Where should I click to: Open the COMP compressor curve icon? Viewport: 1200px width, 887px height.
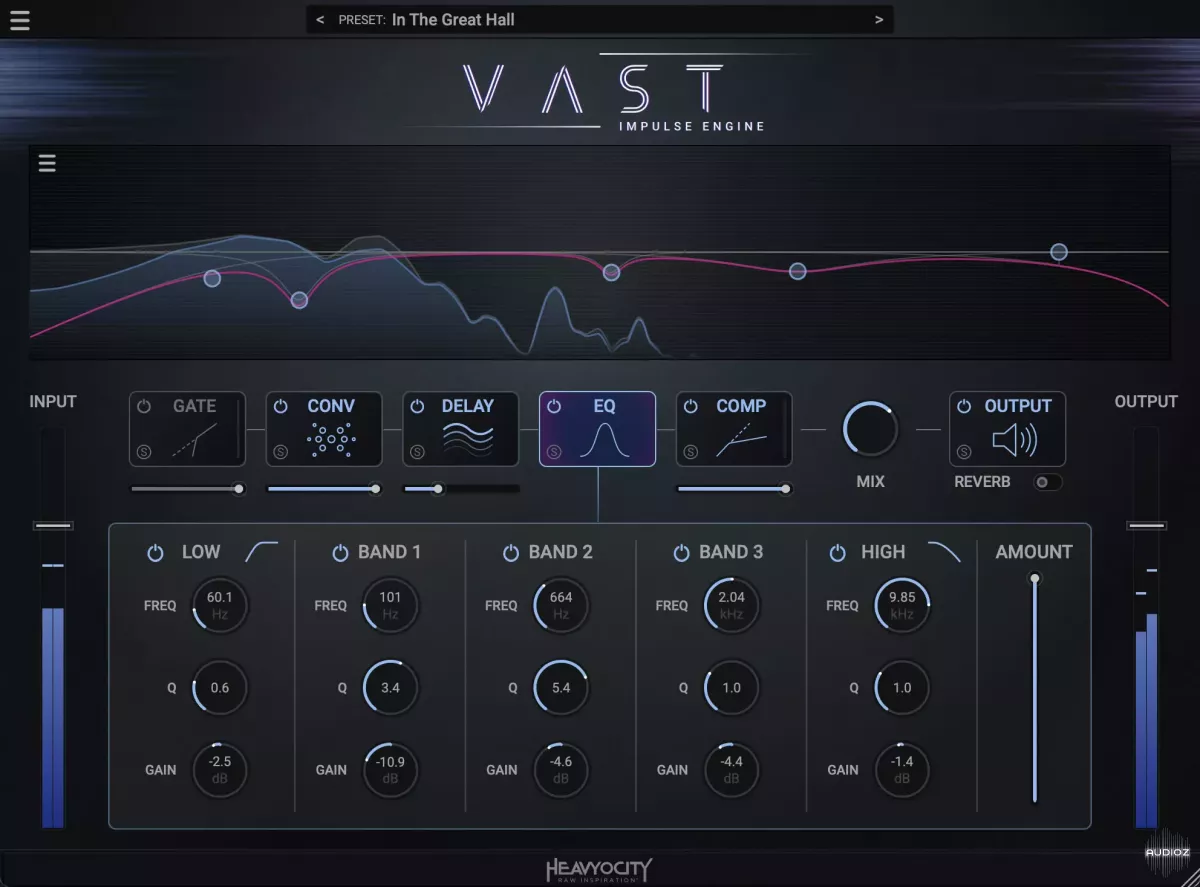[741, 440]
